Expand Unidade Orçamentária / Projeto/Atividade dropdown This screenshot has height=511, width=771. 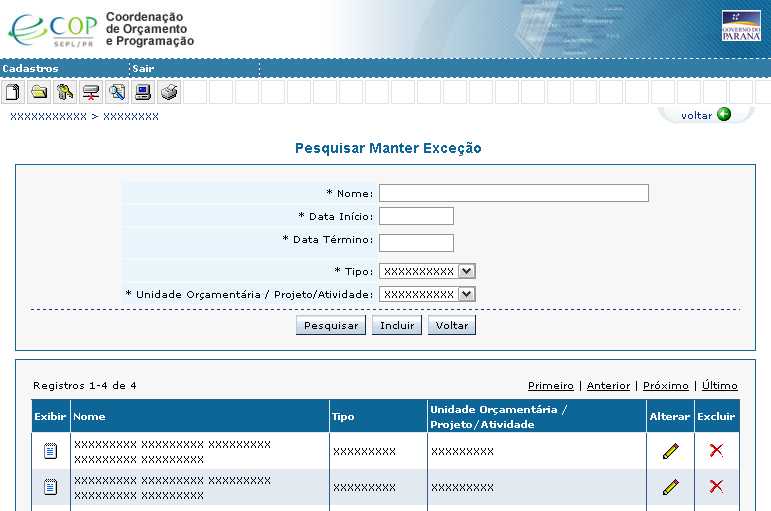(x=467, y=294)
